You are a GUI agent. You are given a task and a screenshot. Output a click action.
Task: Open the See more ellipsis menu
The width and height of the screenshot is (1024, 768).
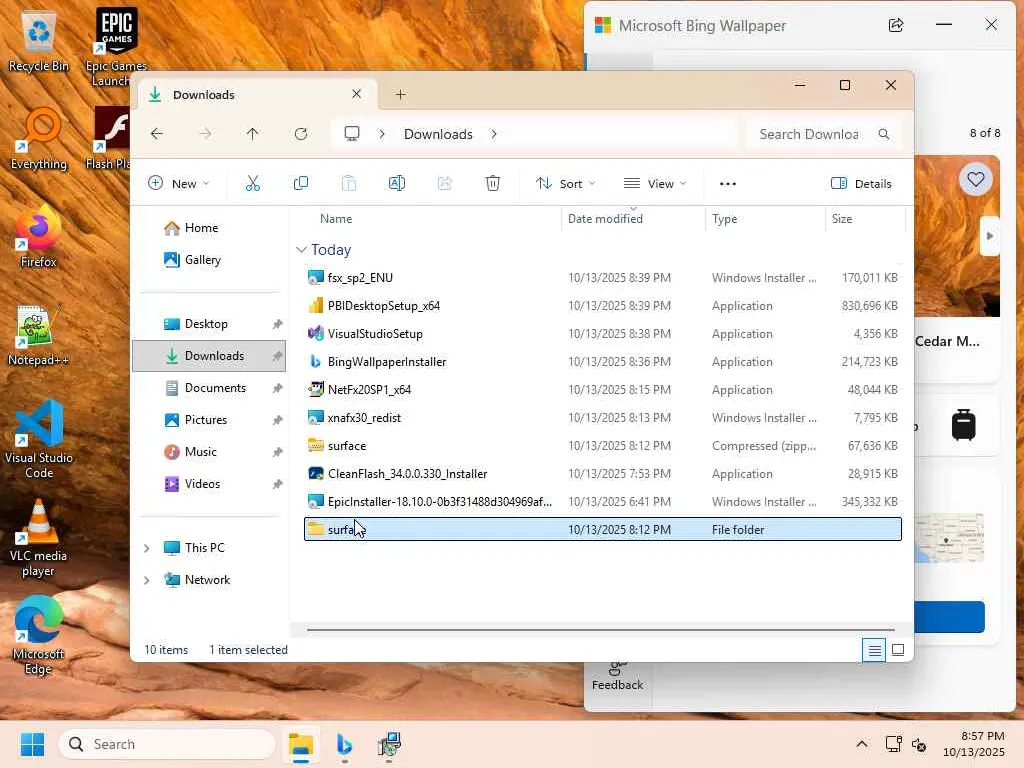coord(728,184)
